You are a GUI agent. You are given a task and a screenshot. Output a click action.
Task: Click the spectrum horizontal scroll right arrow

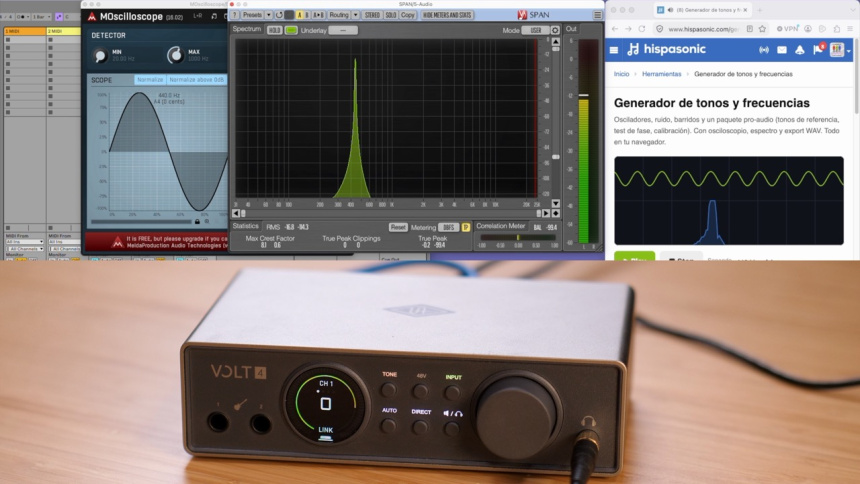click(x=546, y=213)
